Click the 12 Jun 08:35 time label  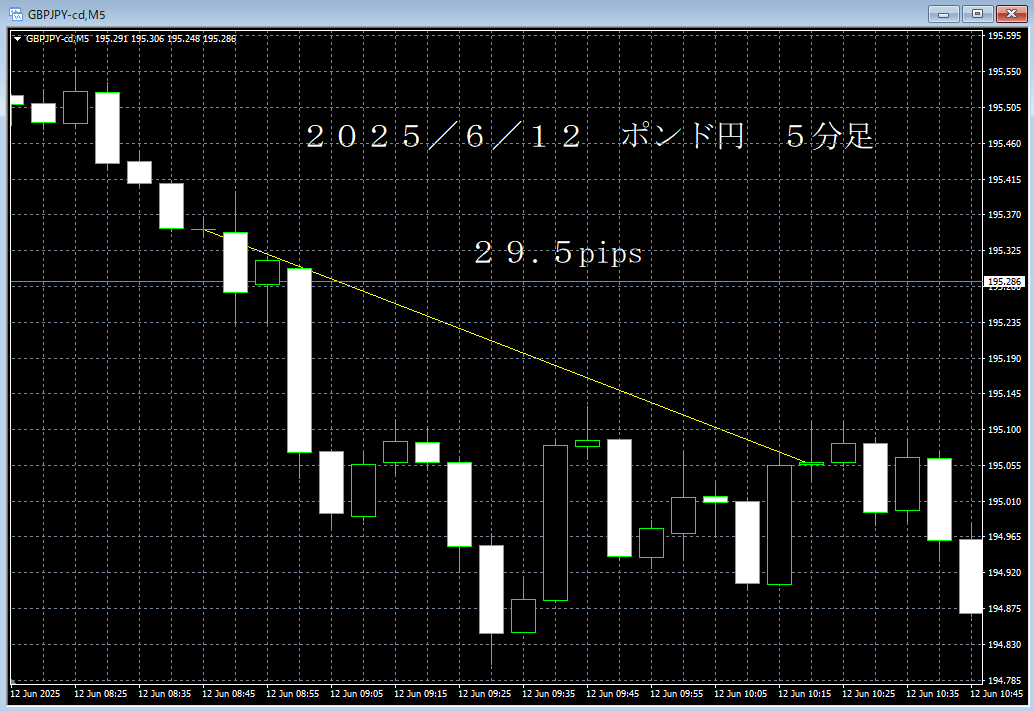[164, 694]
